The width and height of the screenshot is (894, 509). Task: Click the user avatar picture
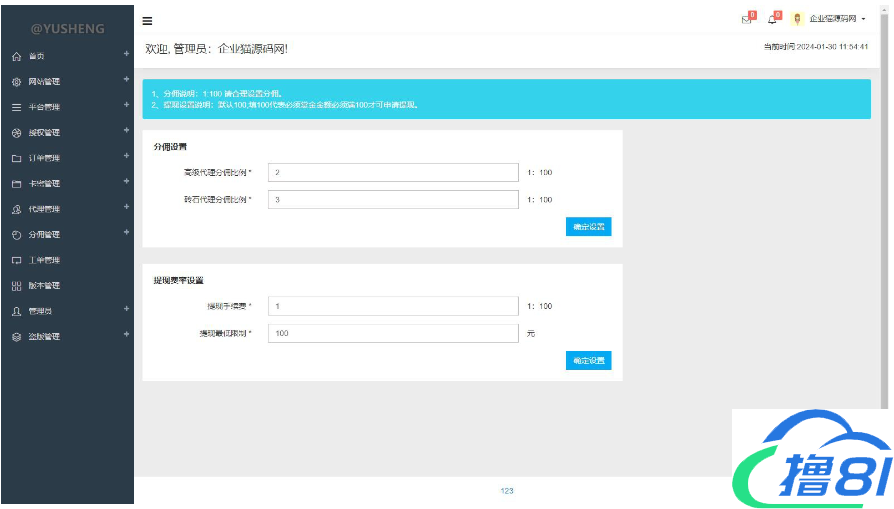coord(797,19)
